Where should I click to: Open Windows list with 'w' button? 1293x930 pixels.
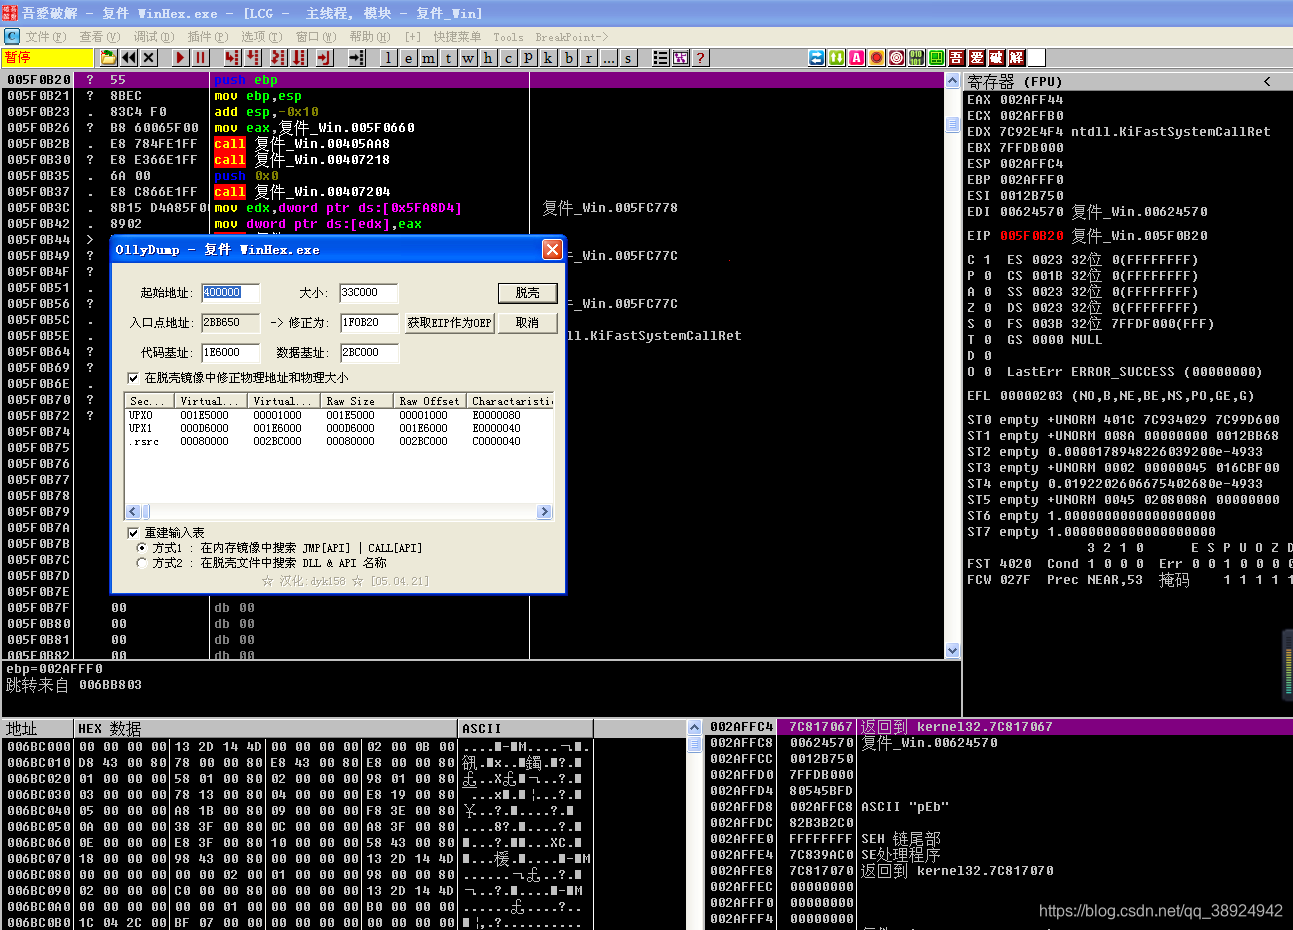[x=468, y=58]
